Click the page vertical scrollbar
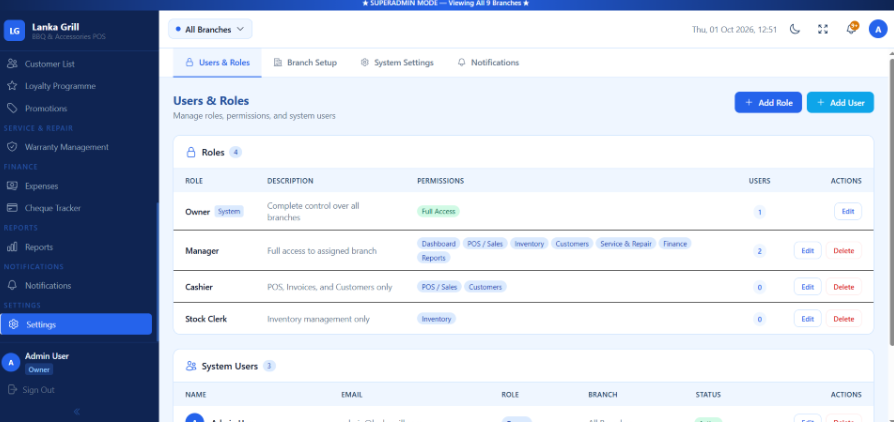This screenshot has width=894, height=422. coord(891,200)
